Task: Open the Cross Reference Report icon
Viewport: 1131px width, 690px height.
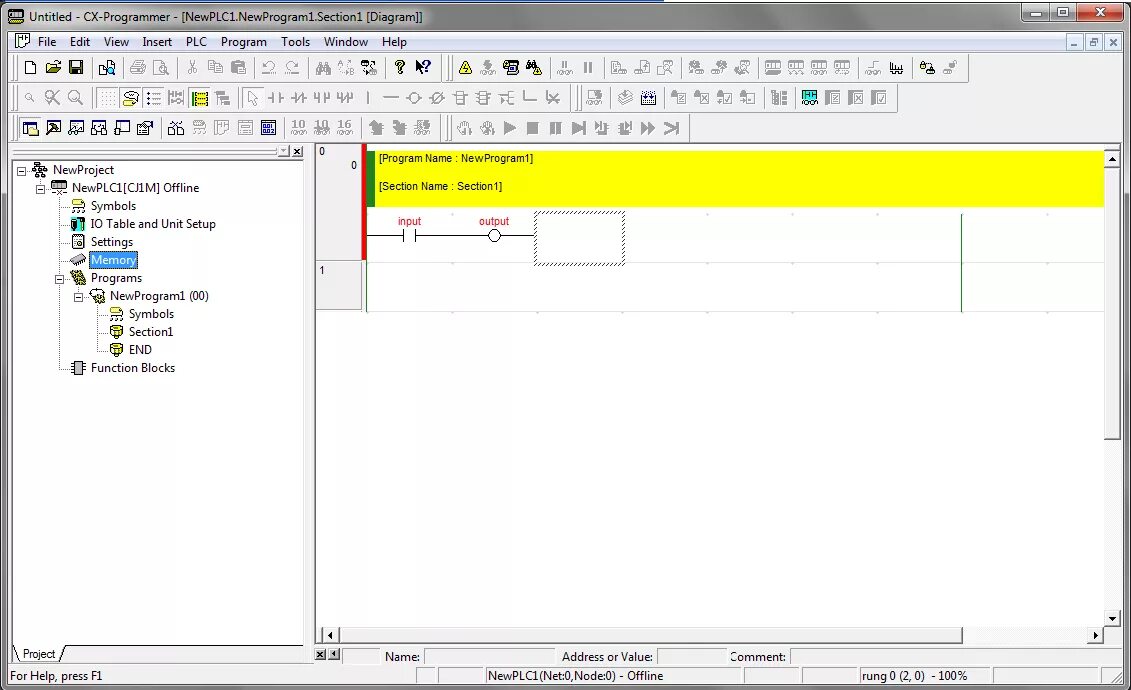Action: (176, 128)
